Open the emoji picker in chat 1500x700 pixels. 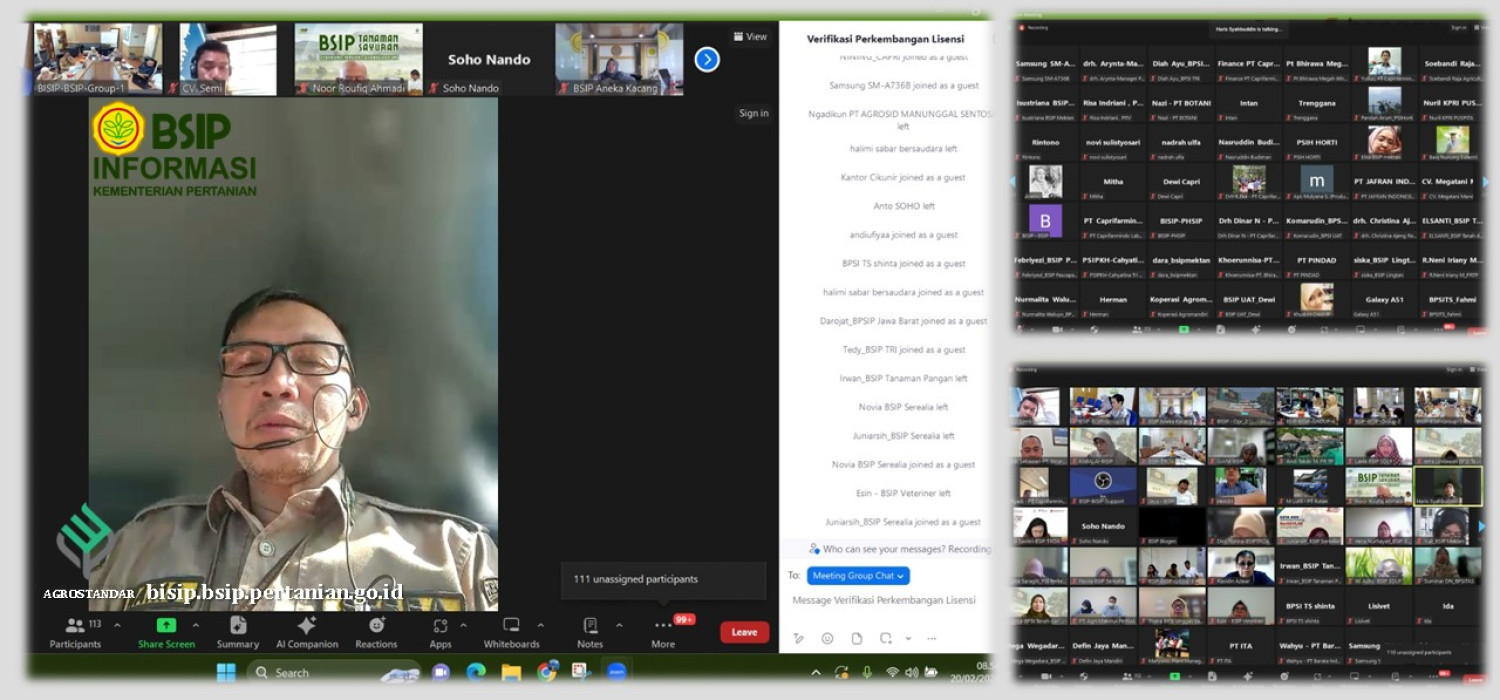coord(827,638)
